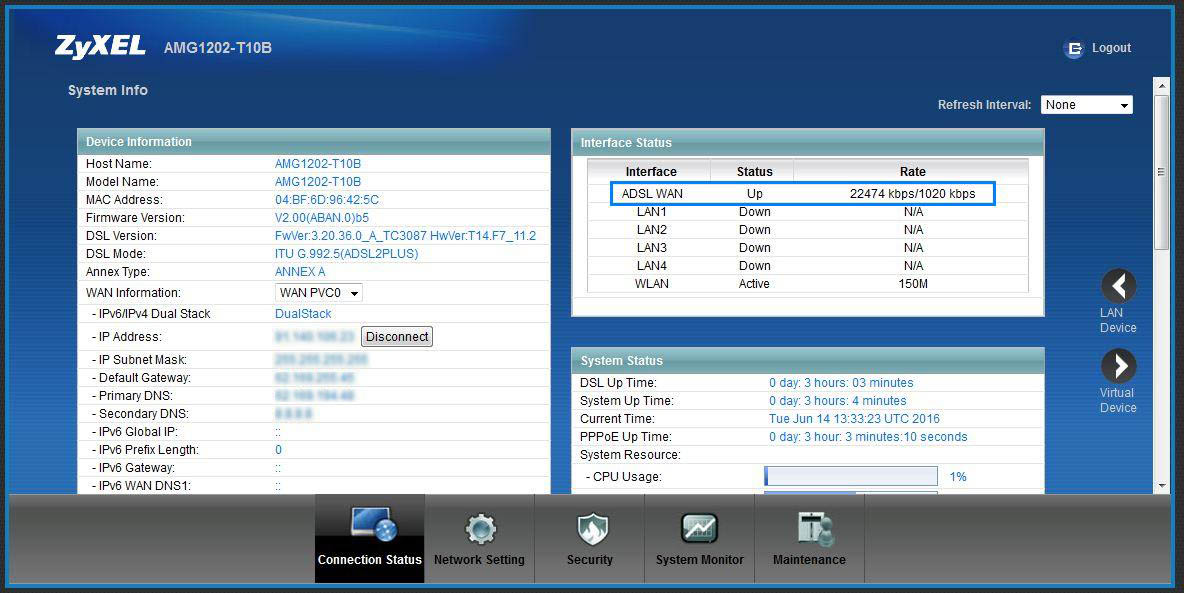Click the vertical scrollbar thumb

point(1163,172)
